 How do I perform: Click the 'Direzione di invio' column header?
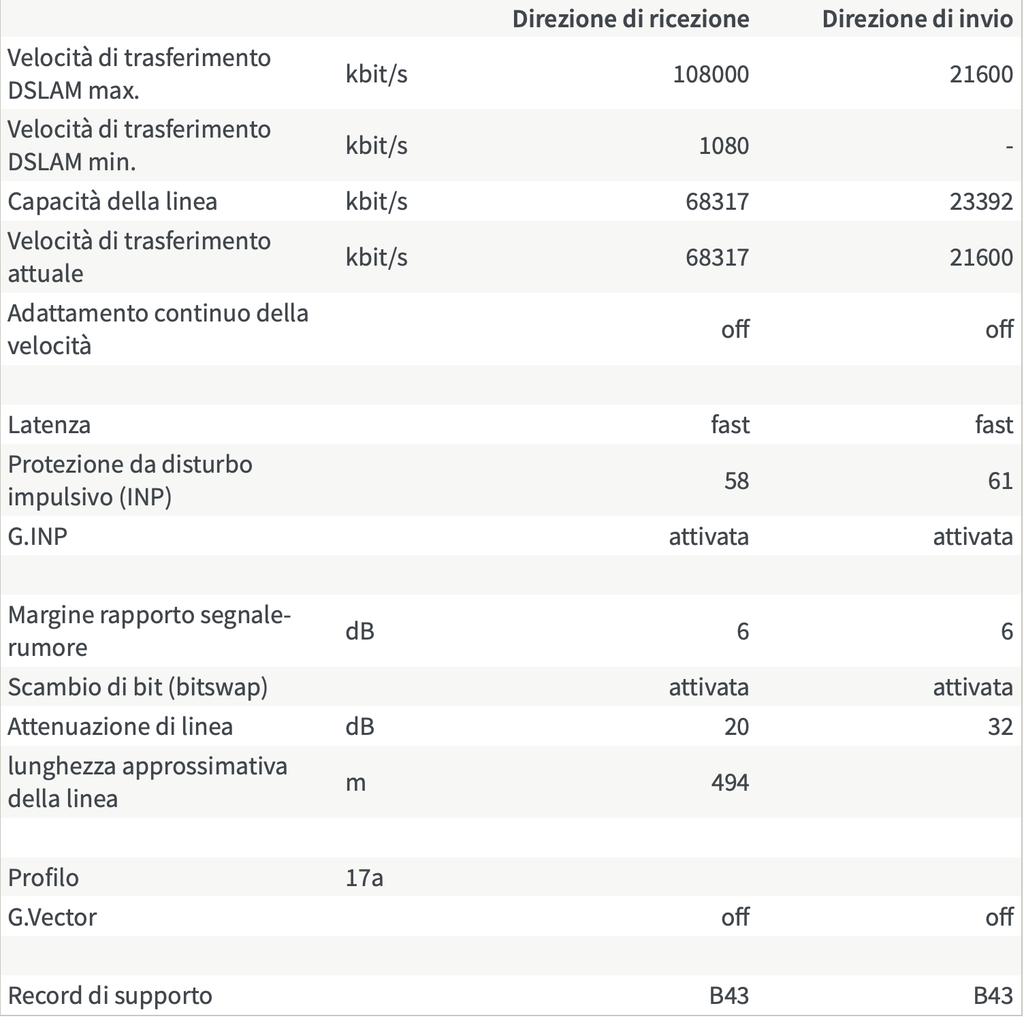917,19
